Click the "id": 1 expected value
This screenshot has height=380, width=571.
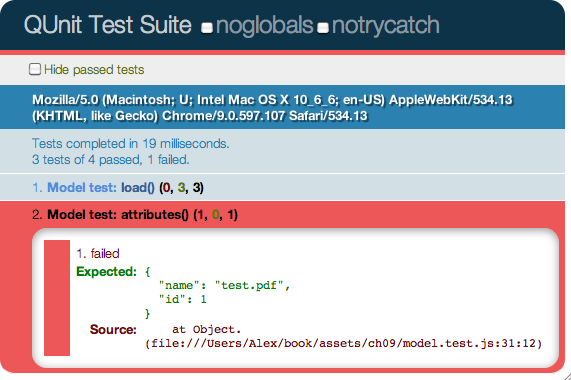(182, 300)
